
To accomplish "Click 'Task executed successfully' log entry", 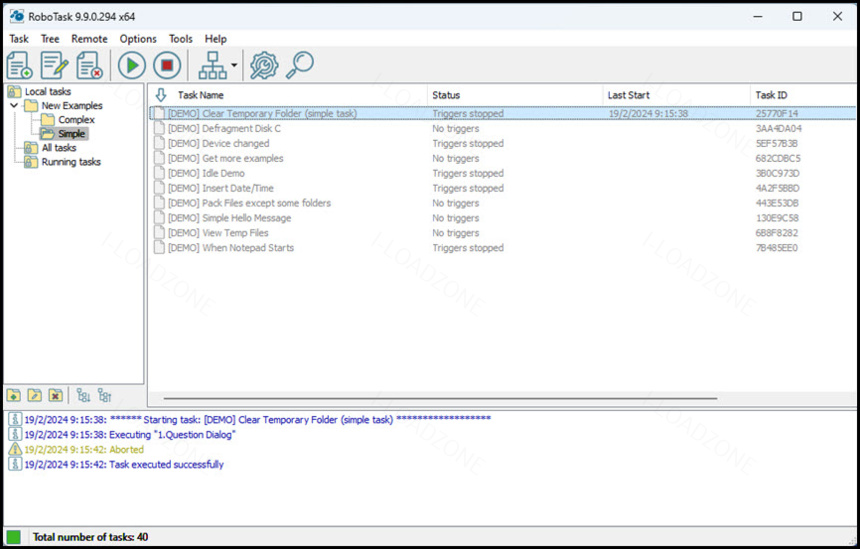I will pos(124,465).
